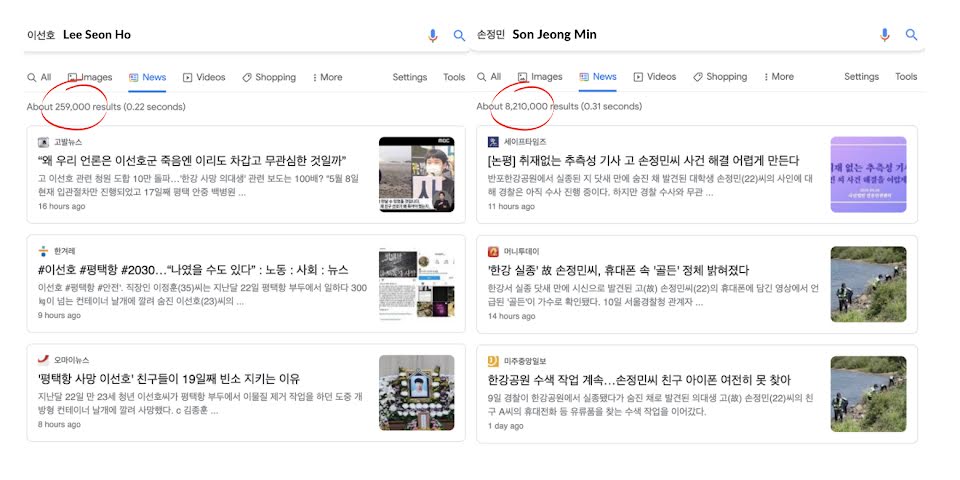The width and height of the screenshot is (960, 480).
Task: Click riverbank thumbnail of 미주중앙일보 article
Action: [868, 394]
